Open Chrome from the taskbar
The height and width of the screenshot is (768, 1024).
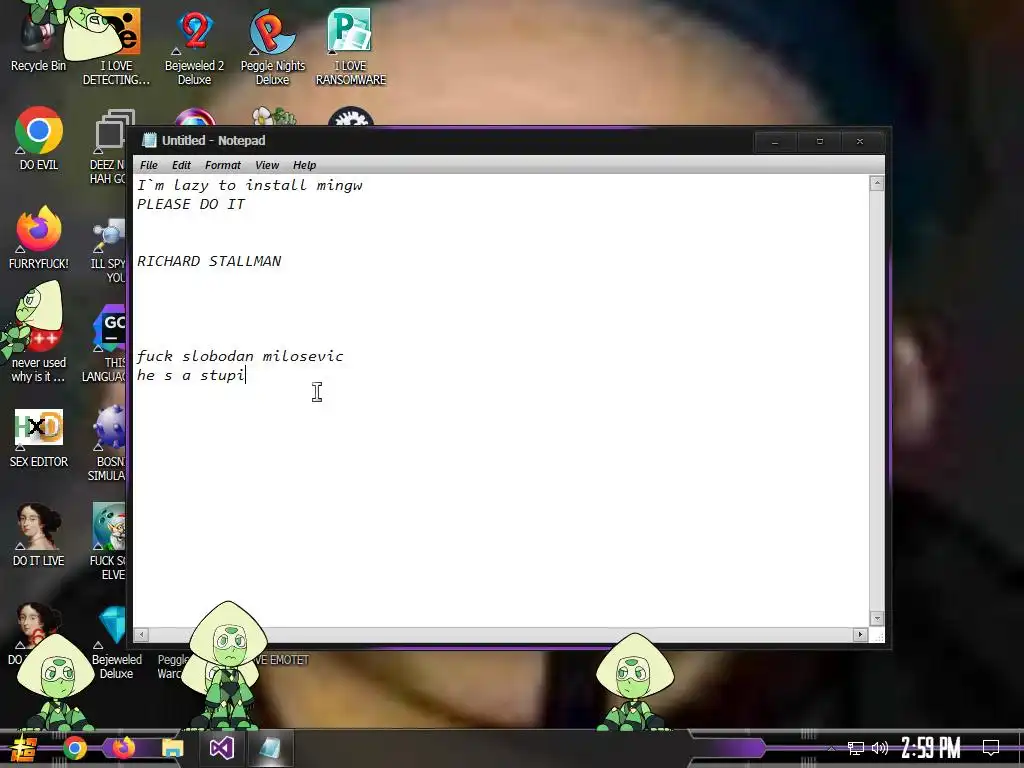pyautogui.click(x=74, y=748)
